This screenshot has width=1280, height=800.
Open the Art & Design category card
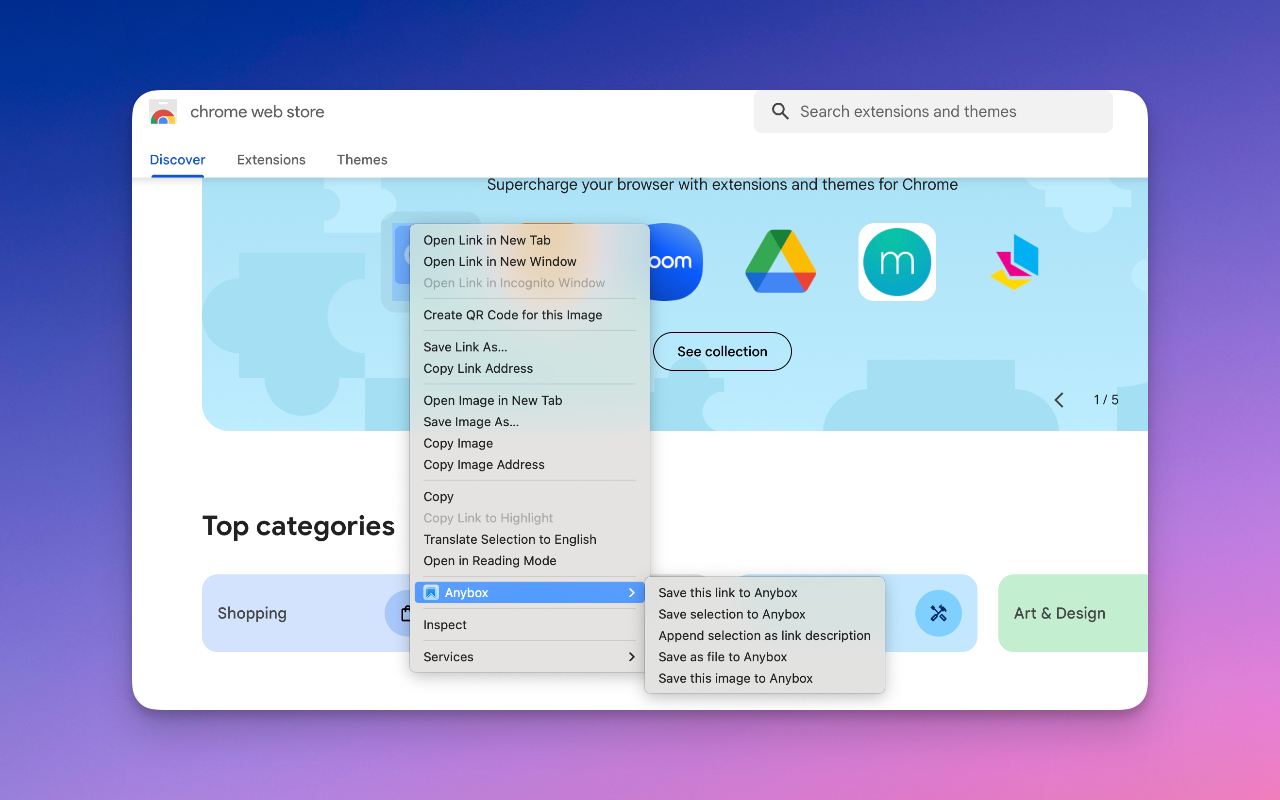click(x=1073, y=613)
